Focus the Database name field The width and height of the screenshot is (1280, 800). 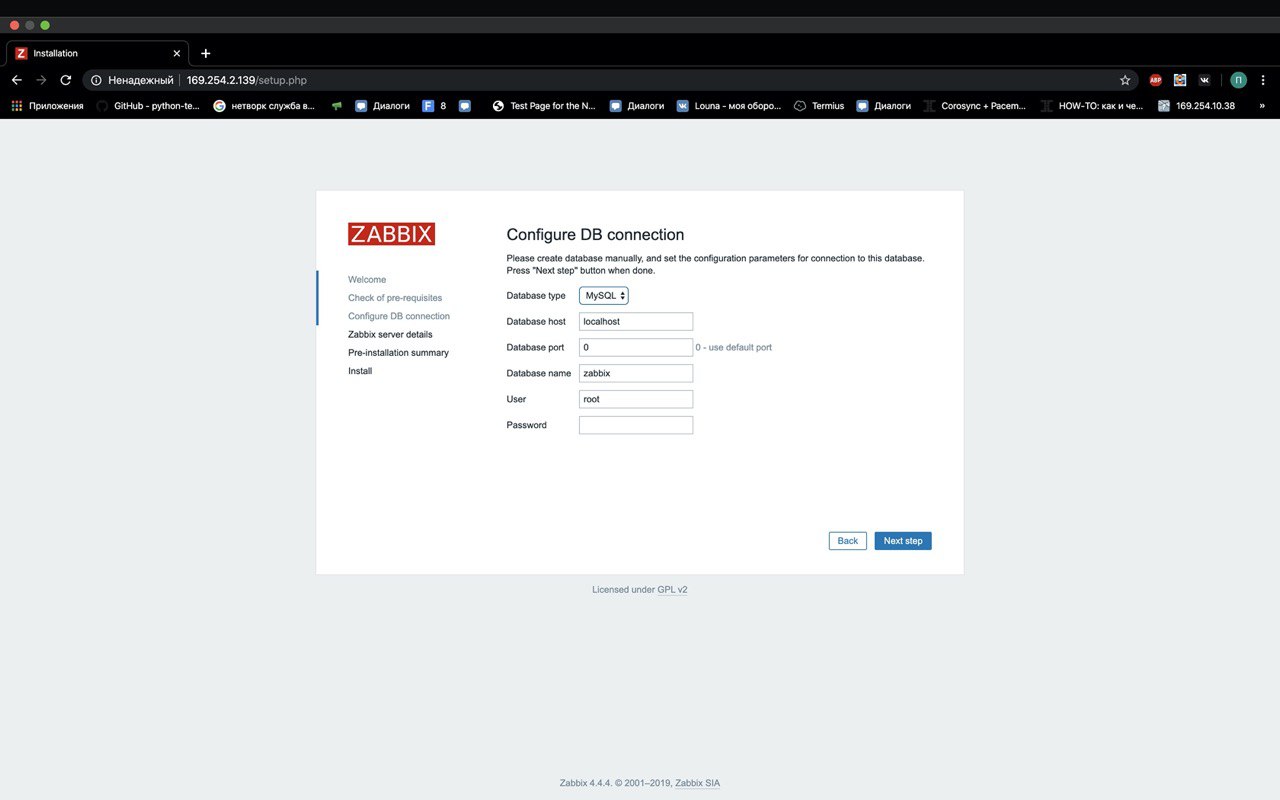[x=636, y=373]
